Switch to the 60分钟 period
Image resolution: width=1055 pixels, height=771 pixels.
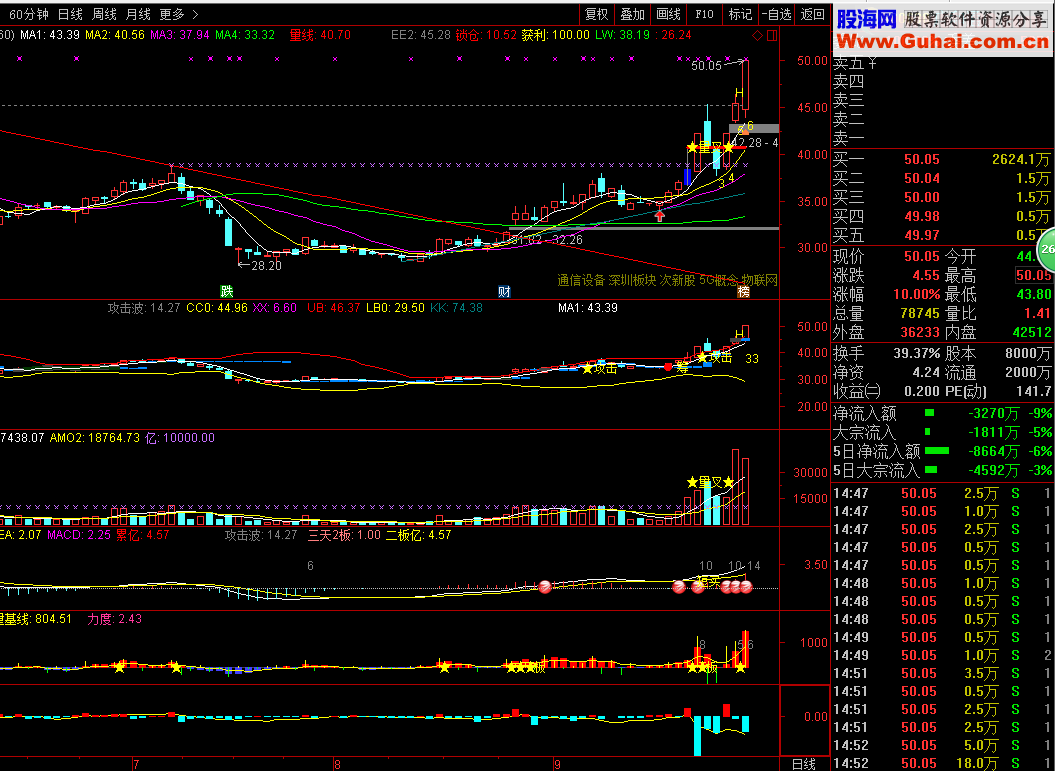29,14
